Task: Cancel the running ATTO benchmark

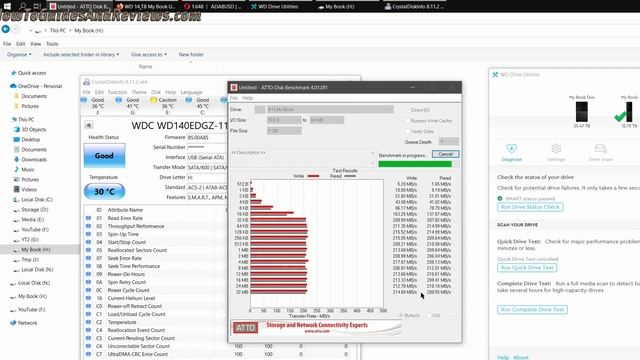Action: coord(445,154)
